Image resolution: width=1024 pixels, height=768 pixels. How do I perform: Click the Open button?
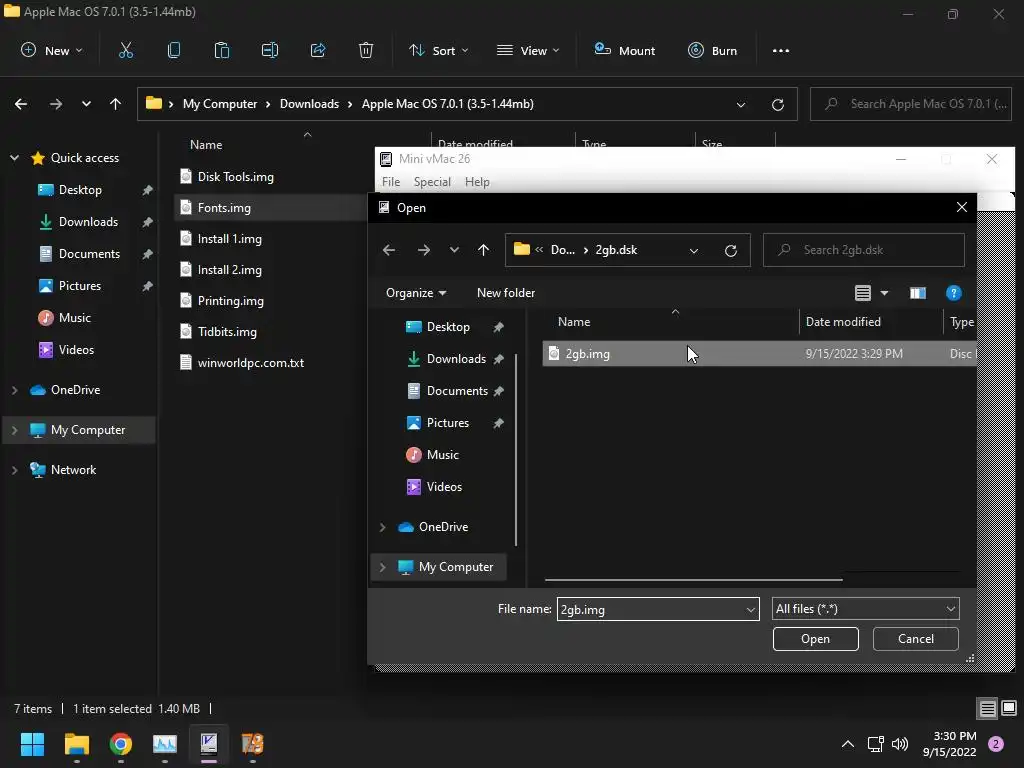coord(815,639)
